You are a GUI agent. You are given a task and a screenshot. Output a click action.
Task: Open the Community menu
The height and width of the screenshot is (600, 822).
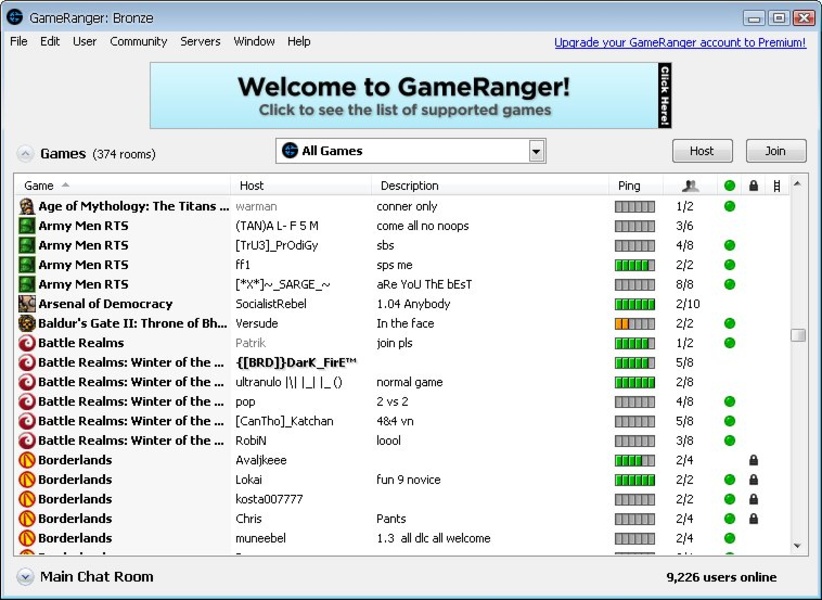point(138,42)
